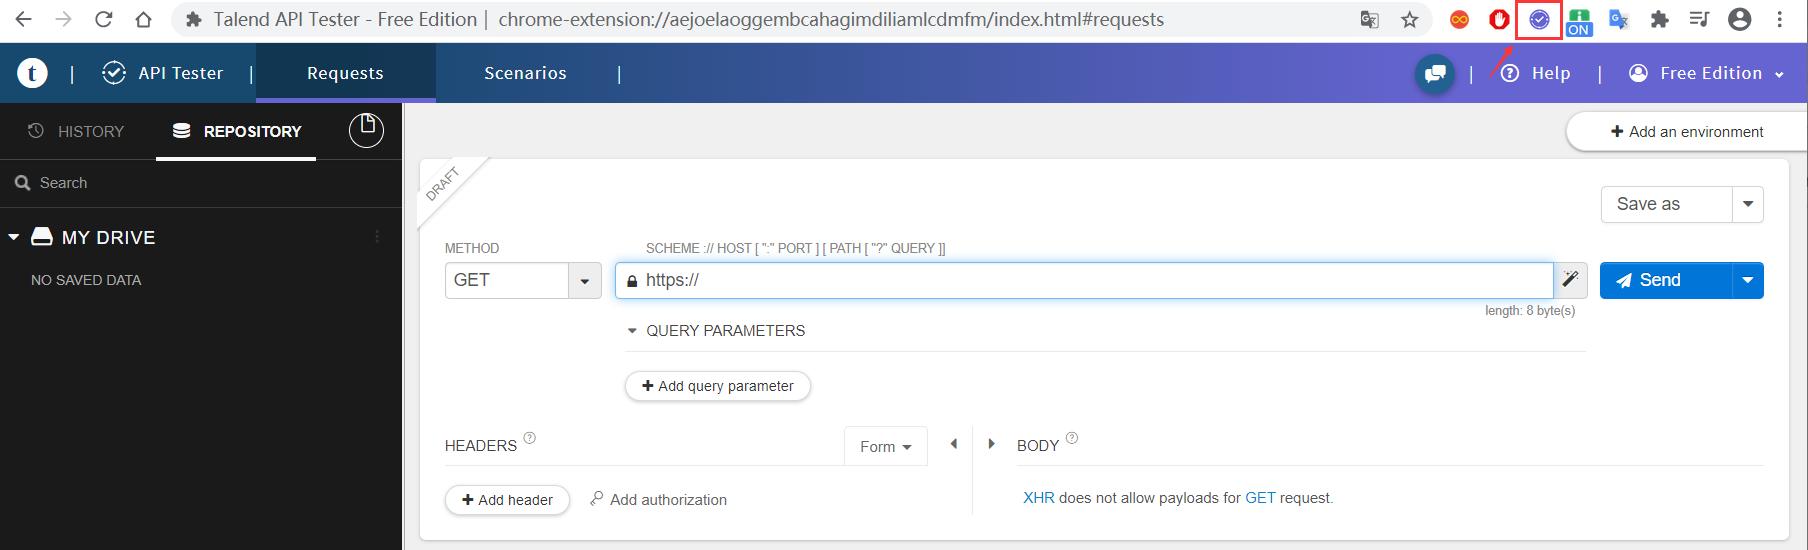The image size is (1808, 550).
Task: Click the NO SAVED DATA text
Action: pos(86,280)
